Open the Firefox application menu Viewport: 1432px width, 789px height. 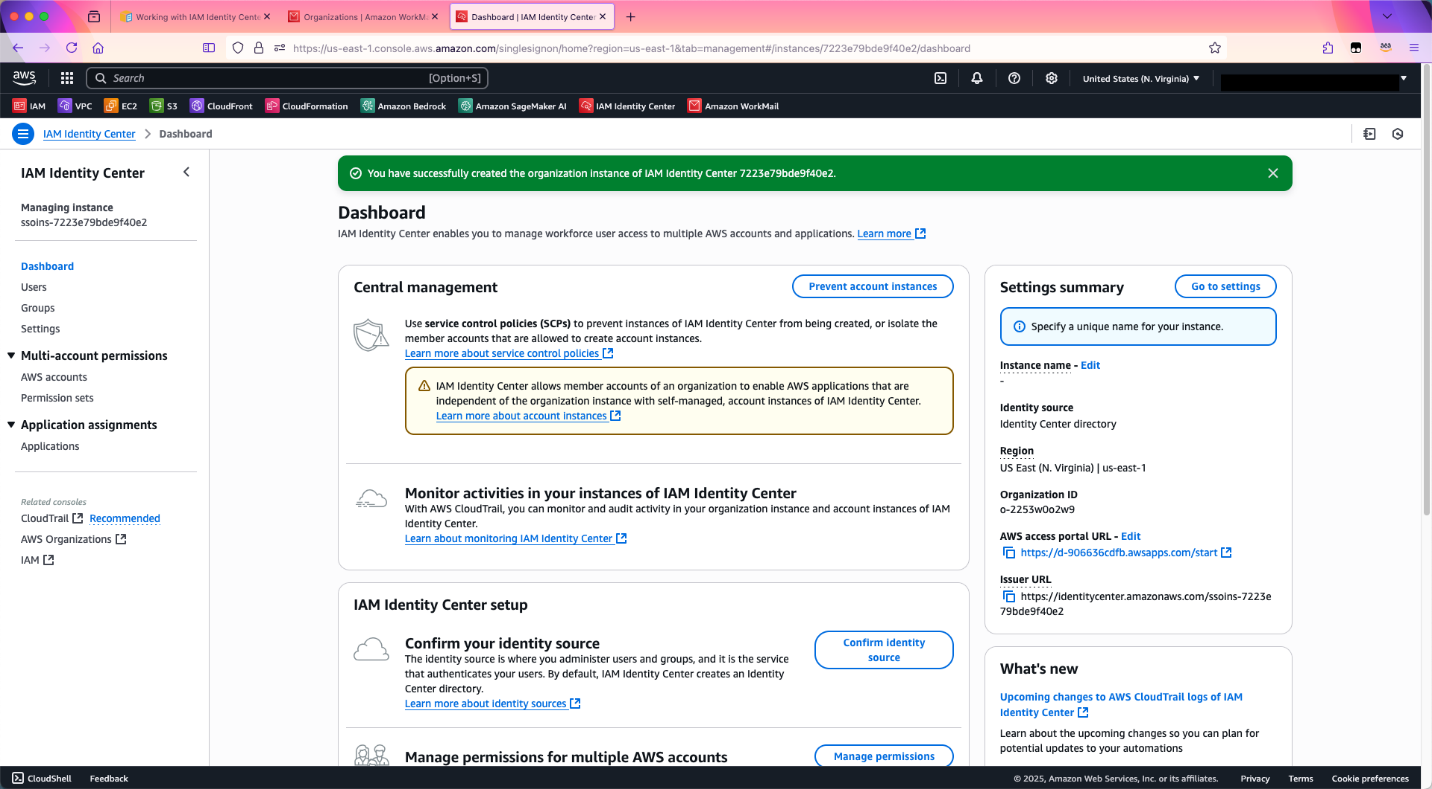pyautogui.click(x=1414, y=47)
